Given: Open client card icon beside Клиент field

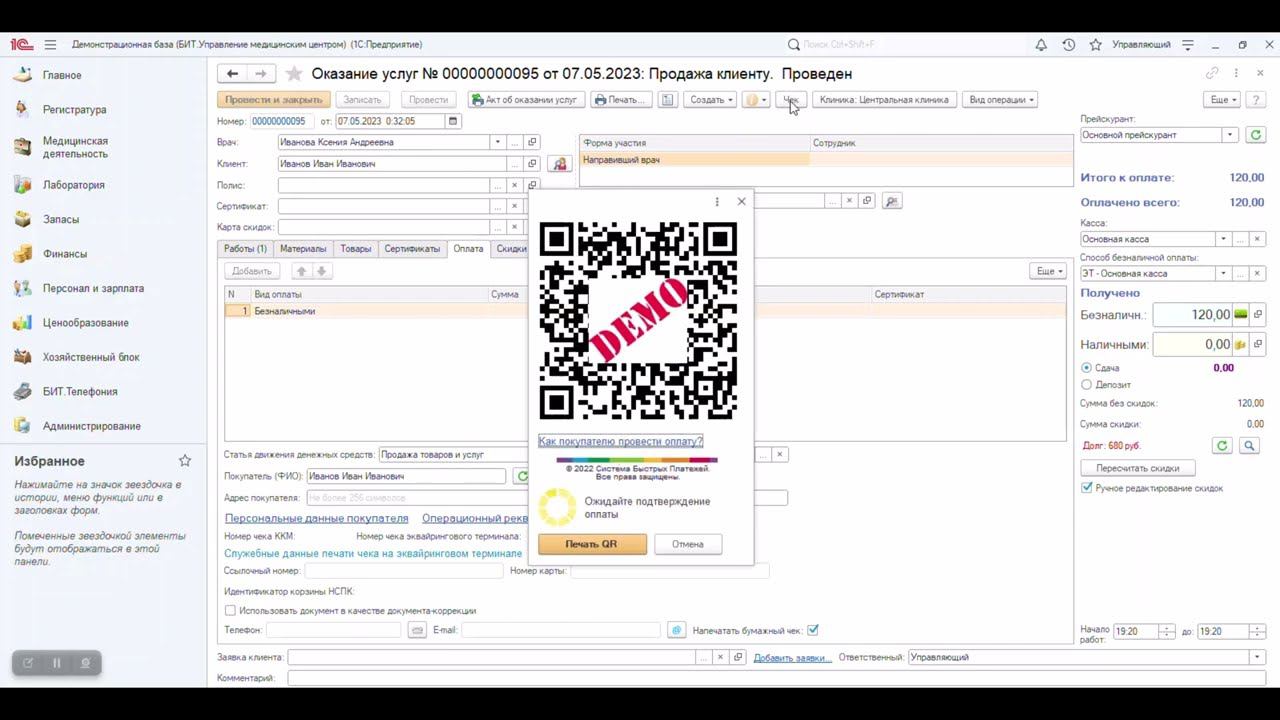Looking at the screenshot, I should click(x=560, y=163).
